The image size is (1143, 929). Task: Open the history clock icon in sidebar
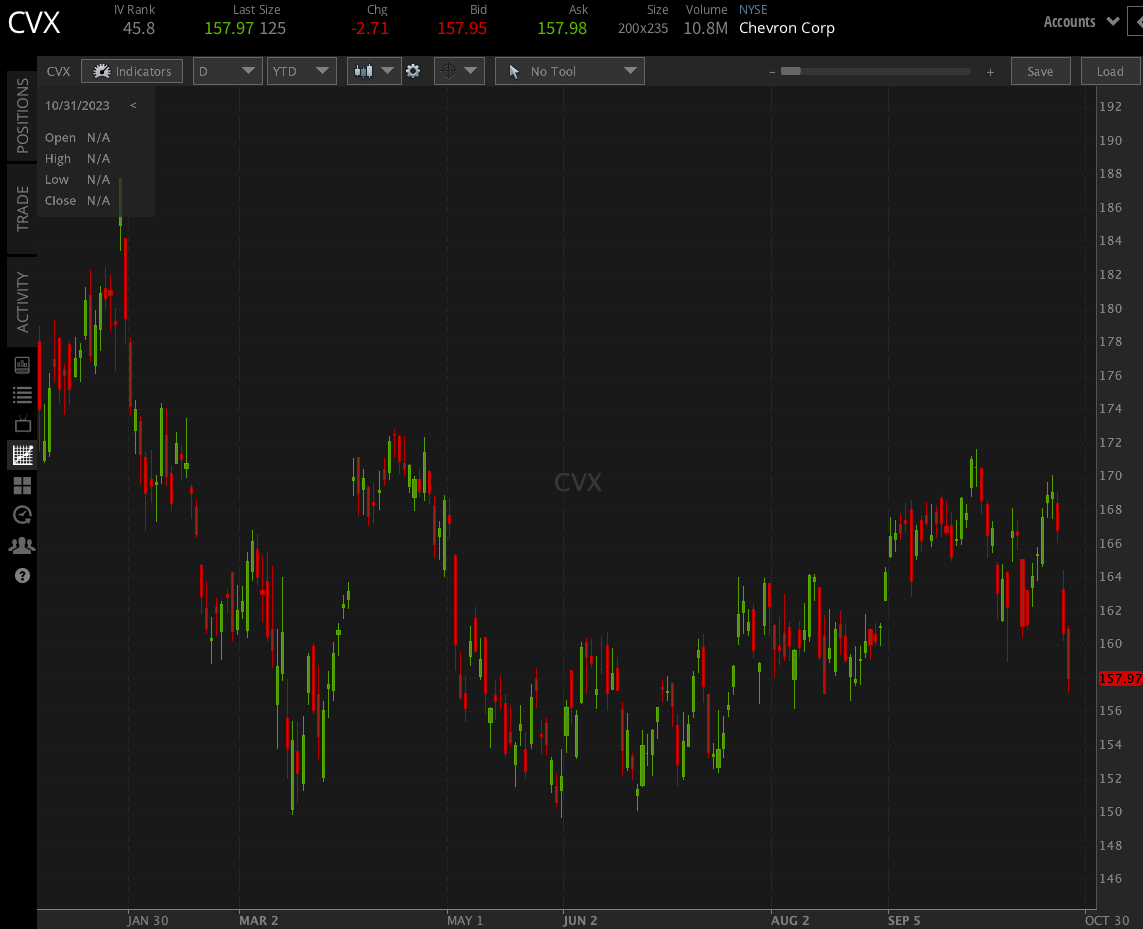click(21, 515)
